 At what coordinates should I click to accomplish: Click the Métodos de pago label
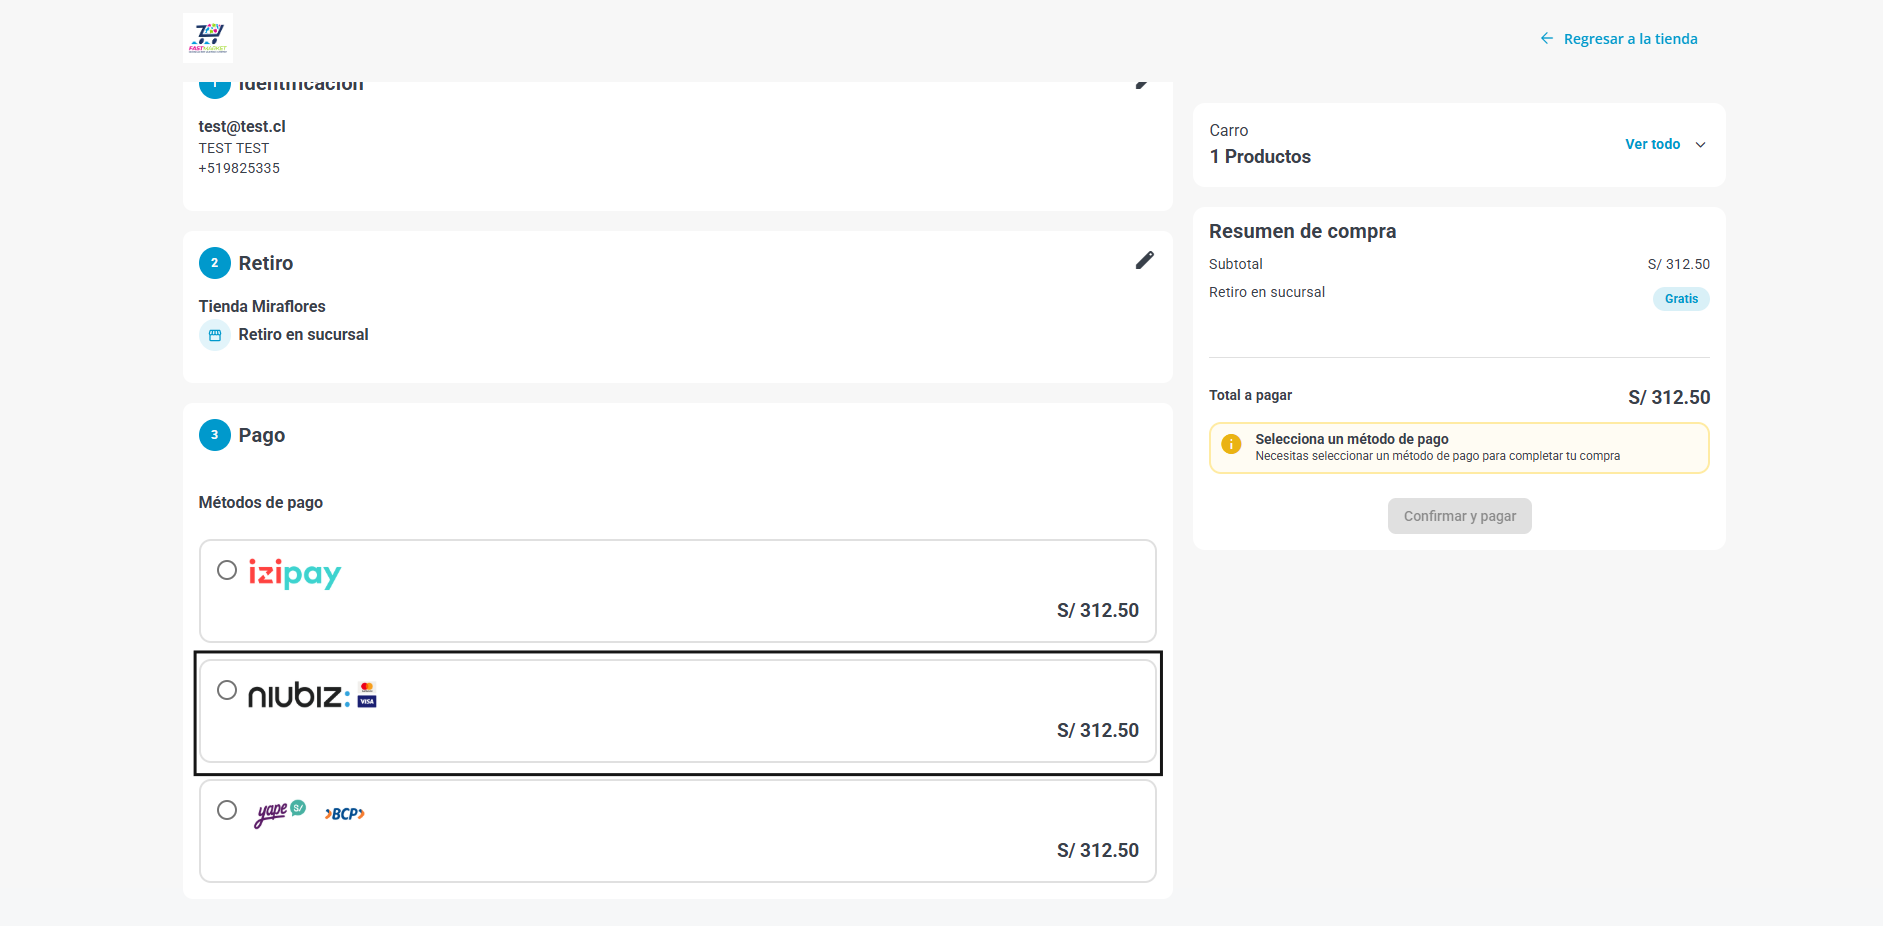261,502
